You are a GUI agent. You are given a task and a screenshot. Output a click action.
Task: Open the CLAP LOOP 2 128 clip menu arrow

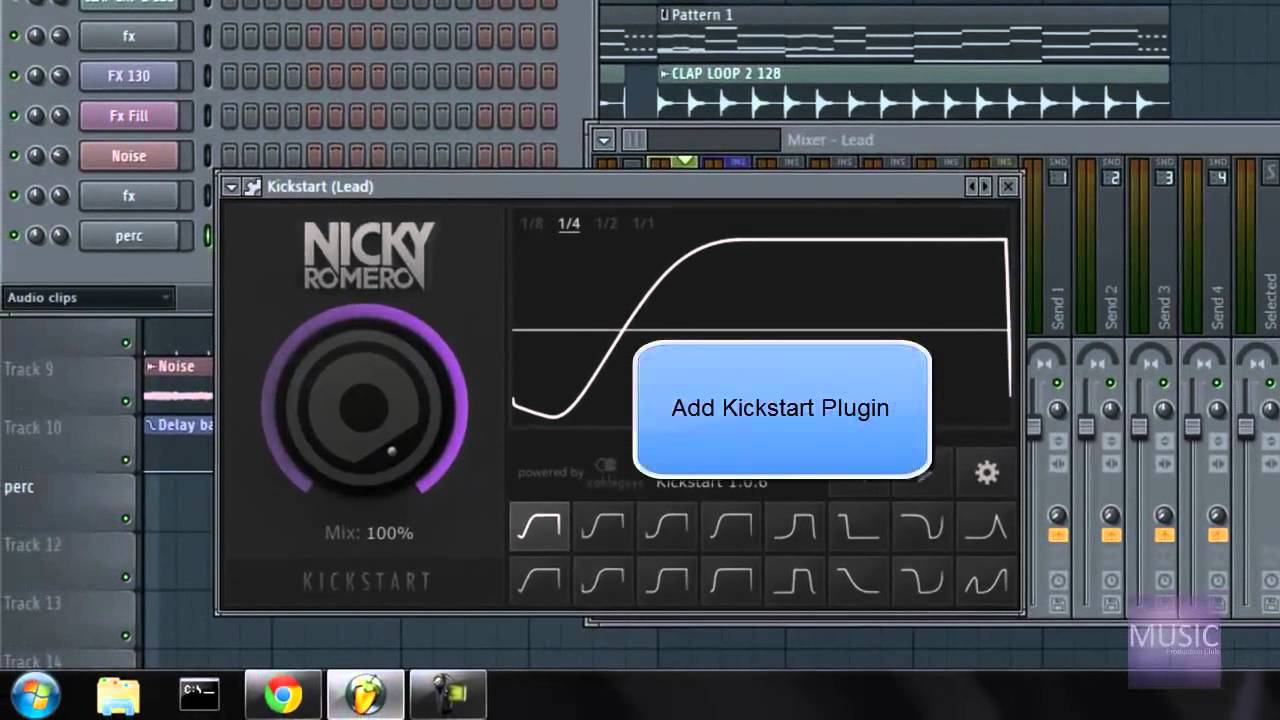pos(664,74)
